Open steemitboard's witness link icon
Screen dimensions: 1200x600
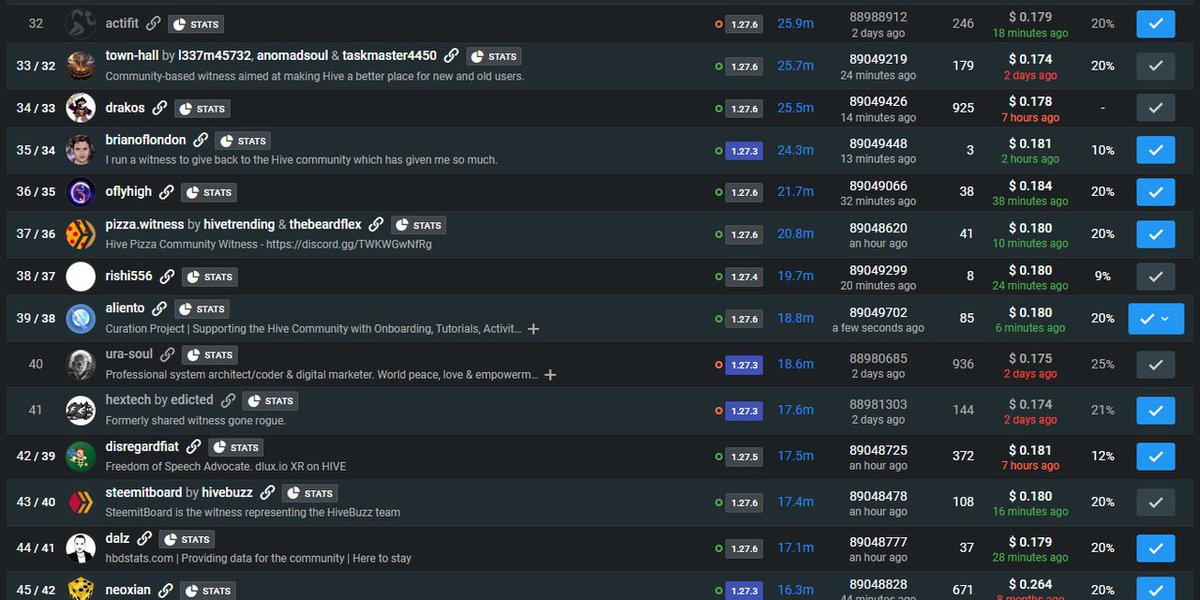267,493
